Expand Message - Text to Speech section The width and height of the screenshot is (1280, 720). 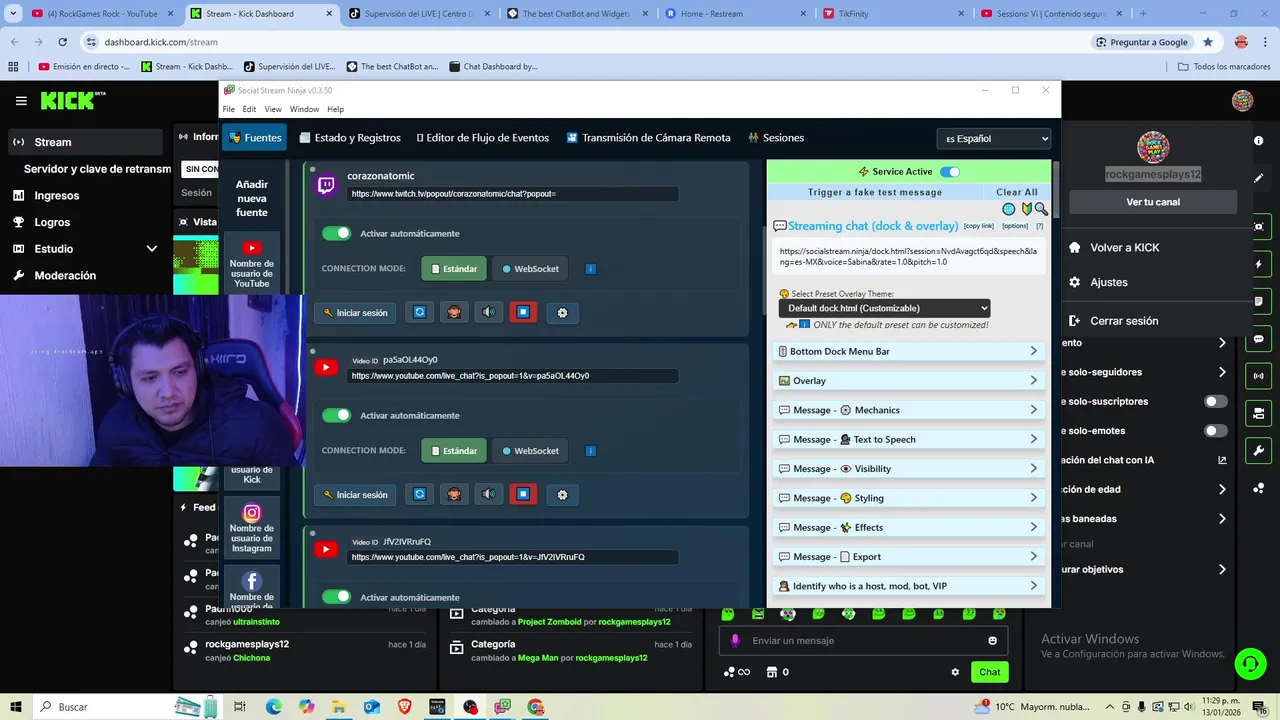coord(909,440)
